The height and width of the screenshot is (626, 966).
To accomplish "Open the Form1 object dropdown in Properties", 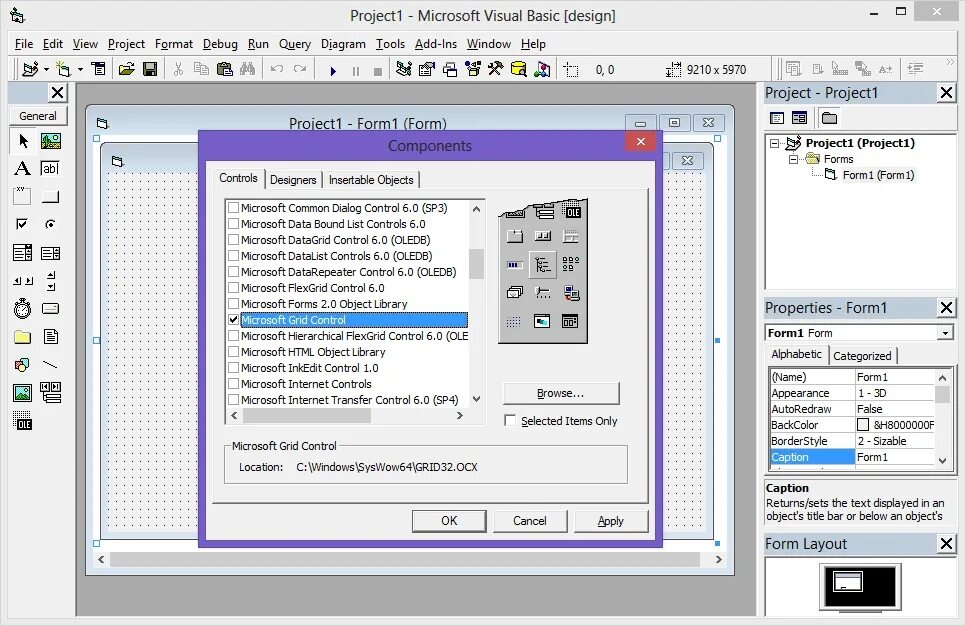I will (x=945, y=333).
